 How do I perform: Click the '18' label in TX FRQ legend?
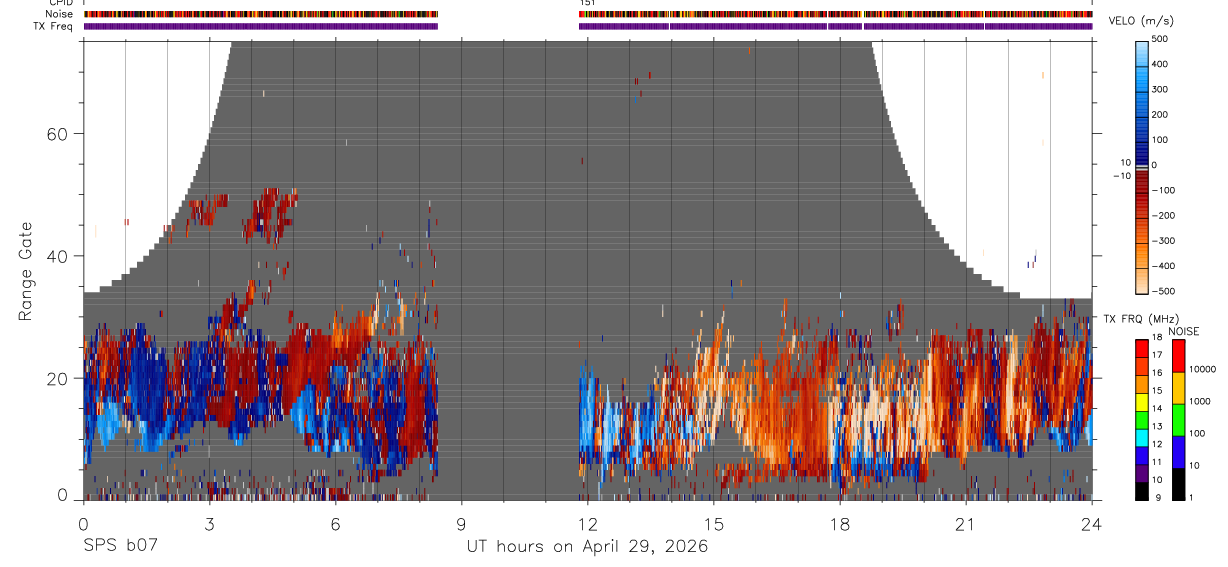point(1158,337)
